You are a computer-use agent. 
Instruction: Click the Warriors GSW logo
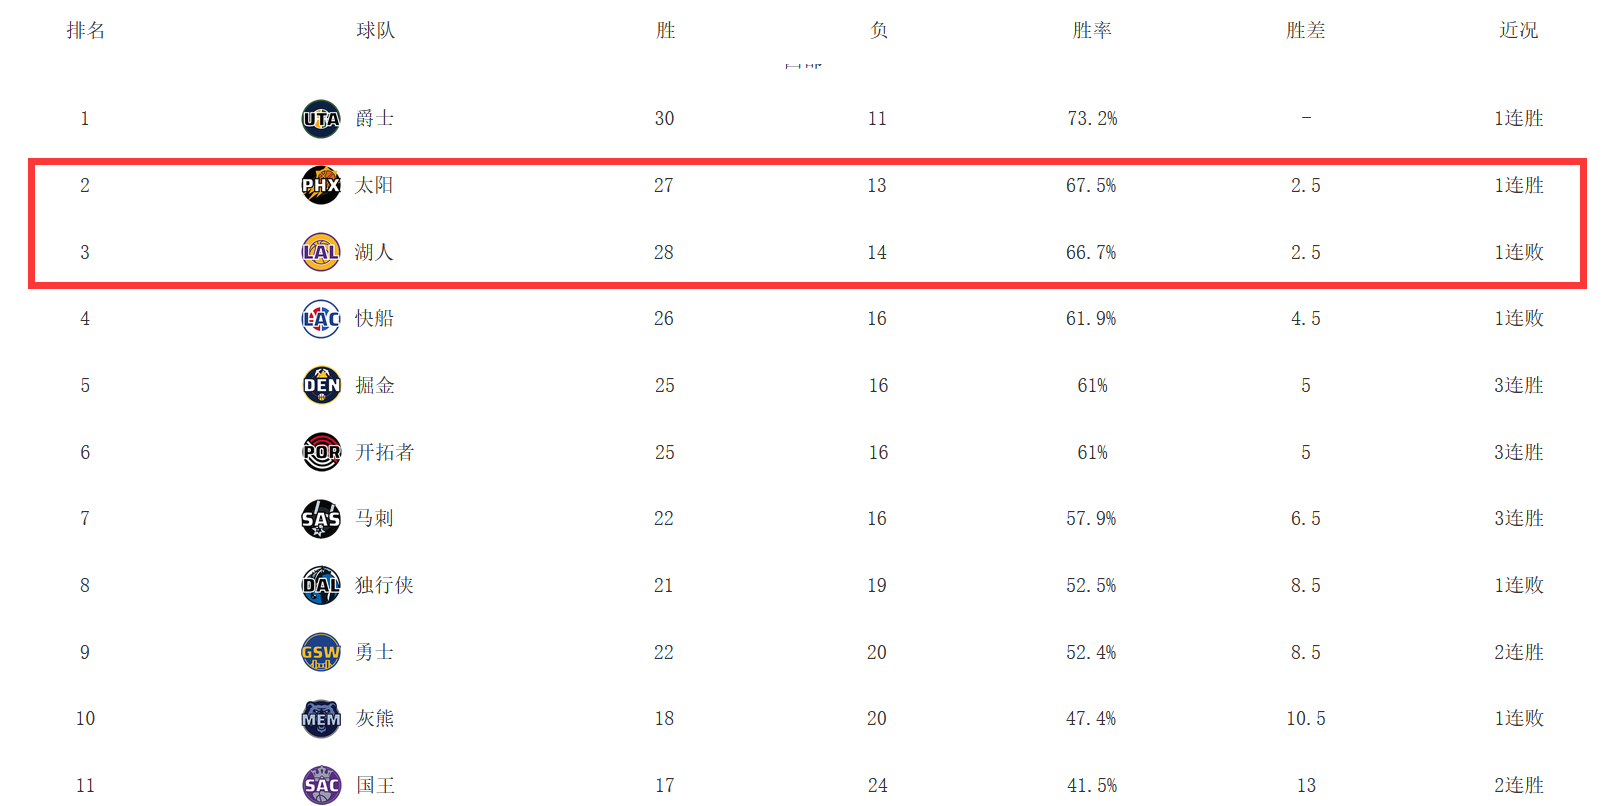tap(321, 652)
